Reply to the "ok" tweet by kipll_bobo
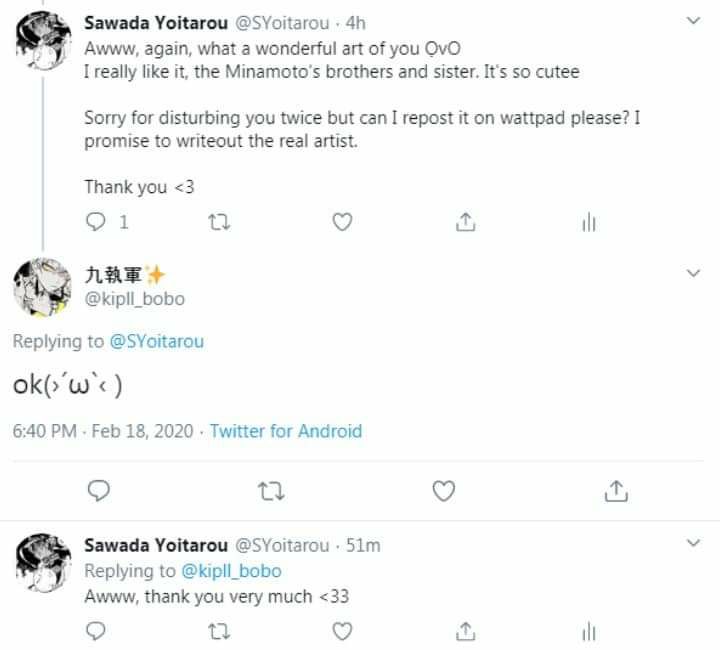Viewport: 720px width, 650px height. coord(98,490)
